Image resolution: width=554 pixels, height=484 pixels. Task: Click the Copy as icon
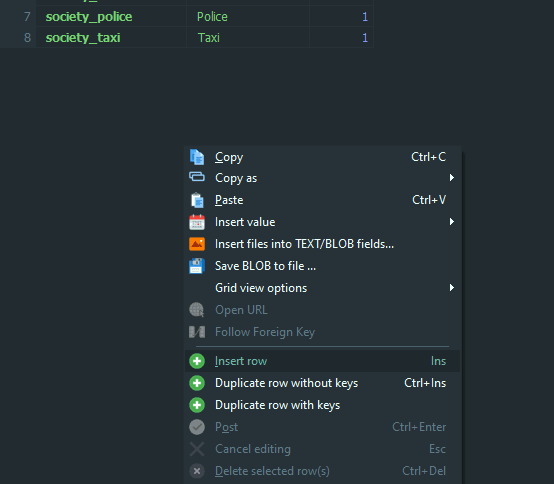(x=197, y=176)
